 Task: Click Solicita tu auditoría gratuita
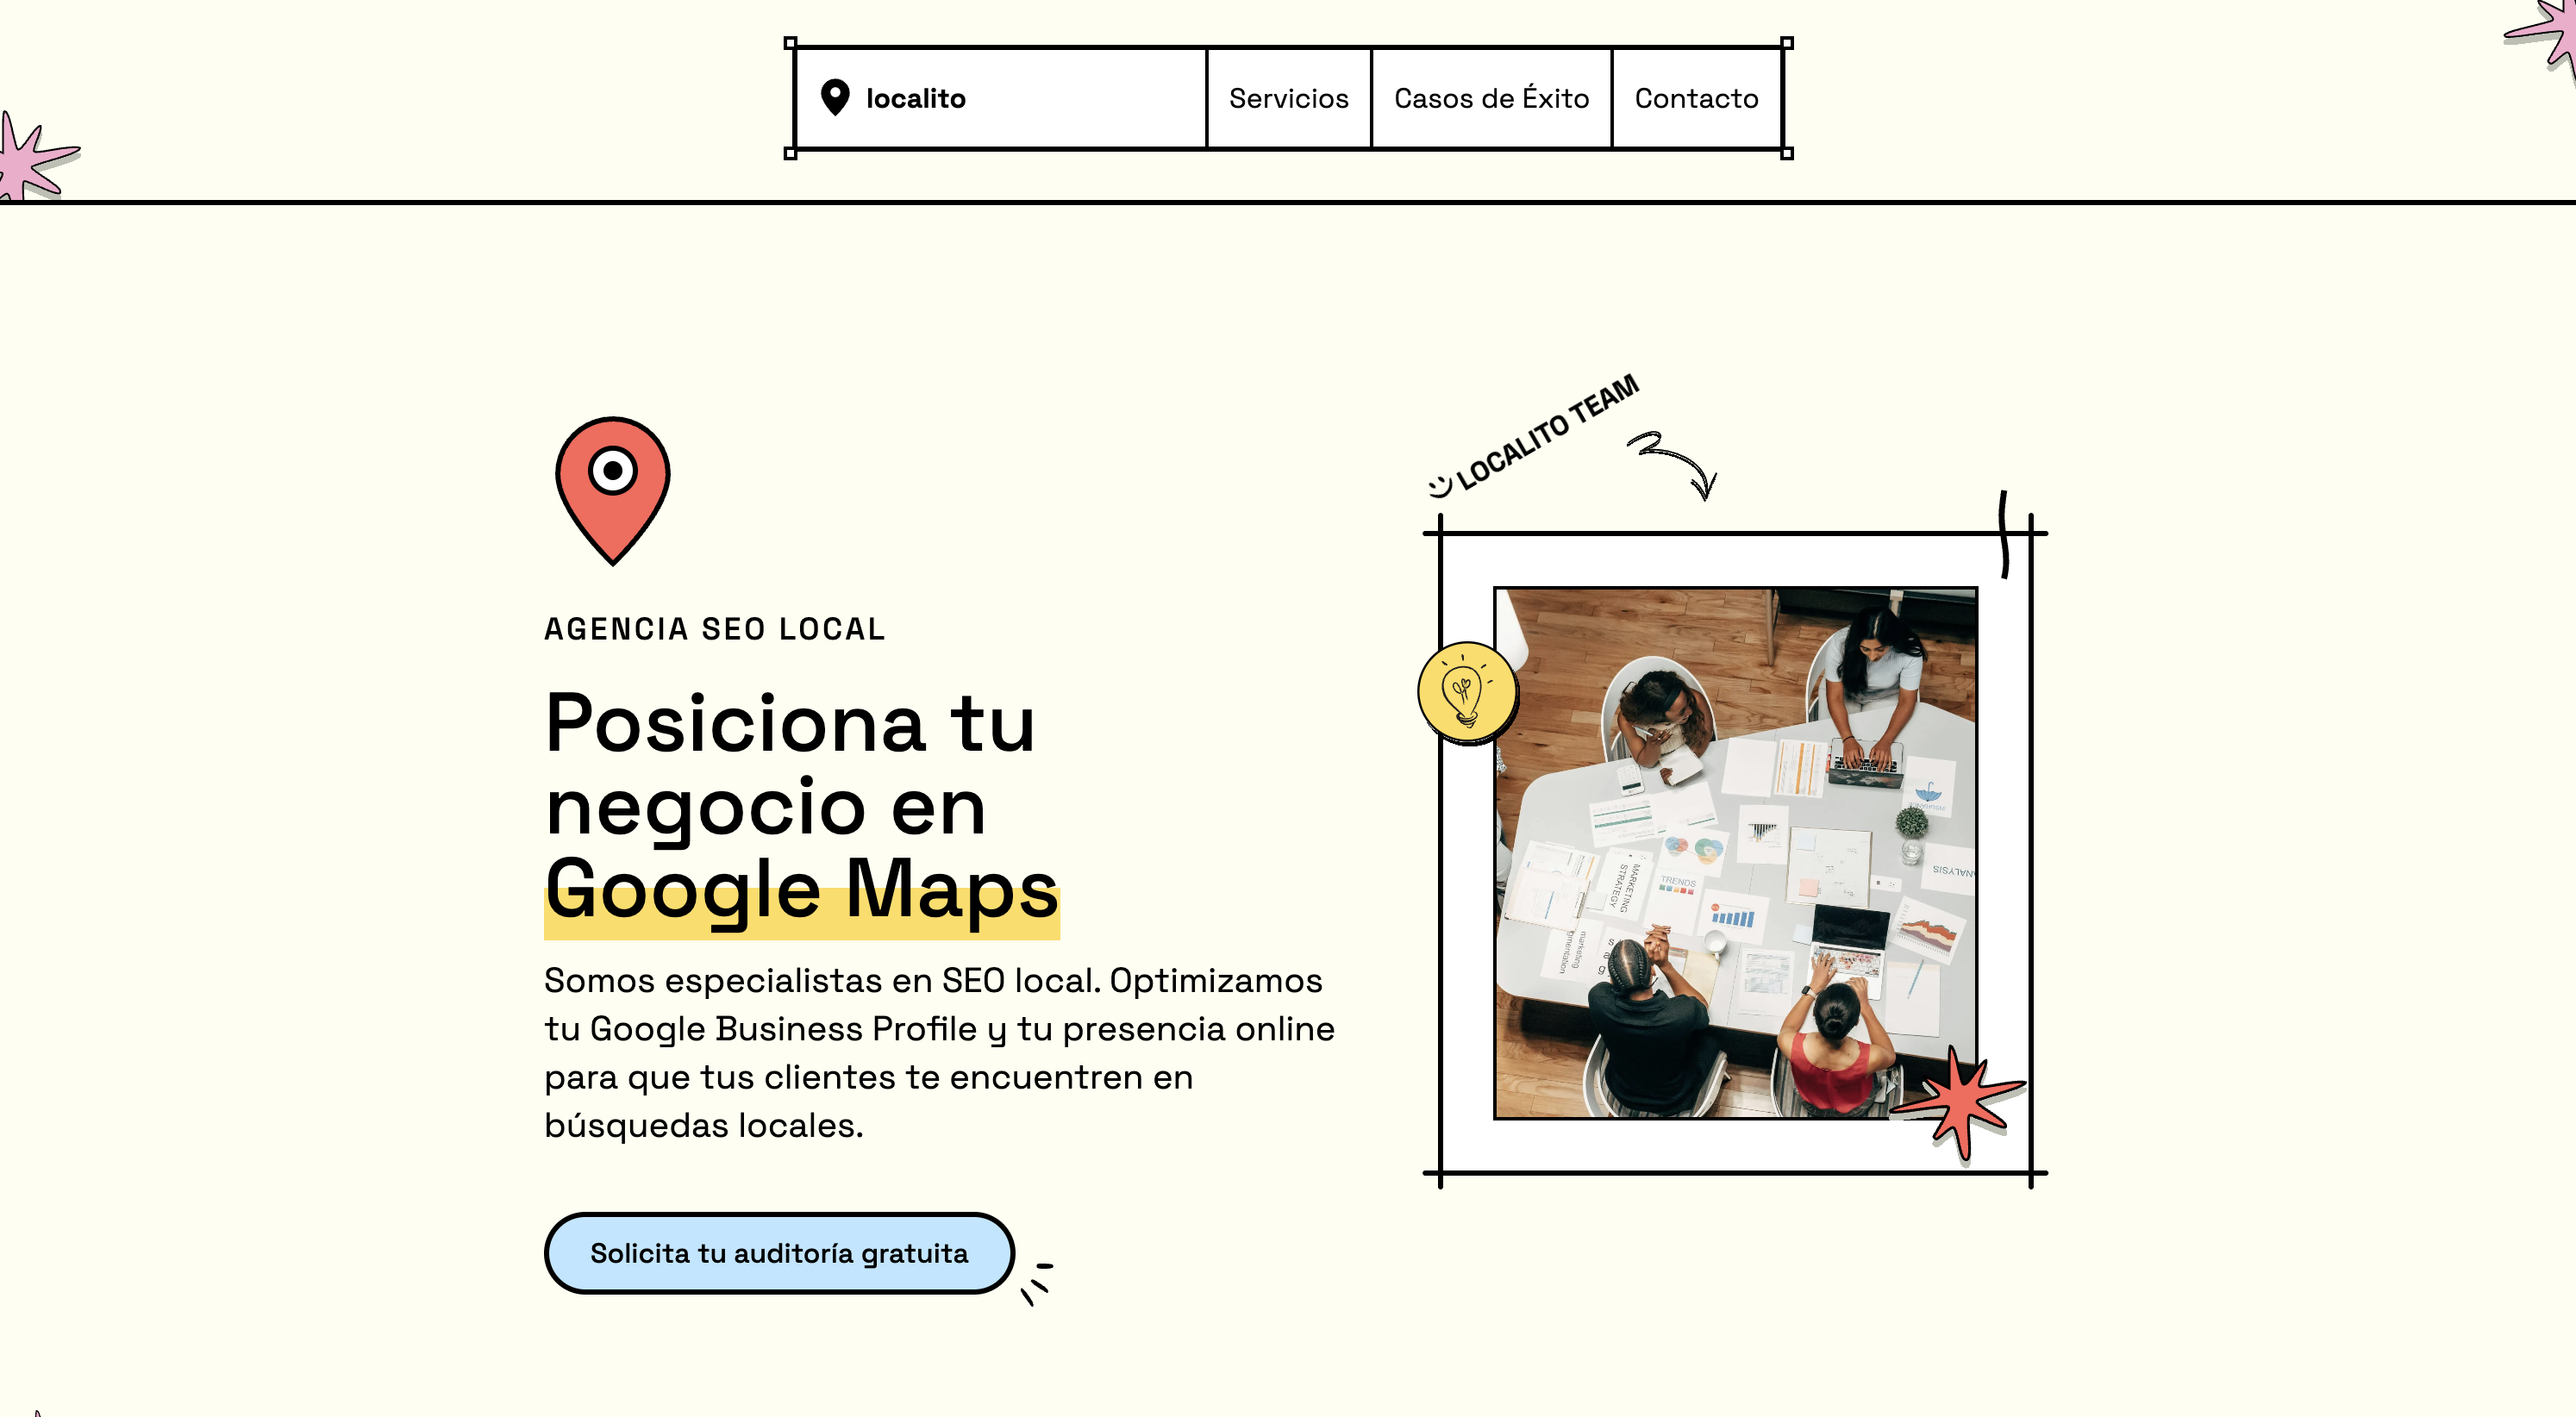pyautogui.click(x=779, y=1253)
